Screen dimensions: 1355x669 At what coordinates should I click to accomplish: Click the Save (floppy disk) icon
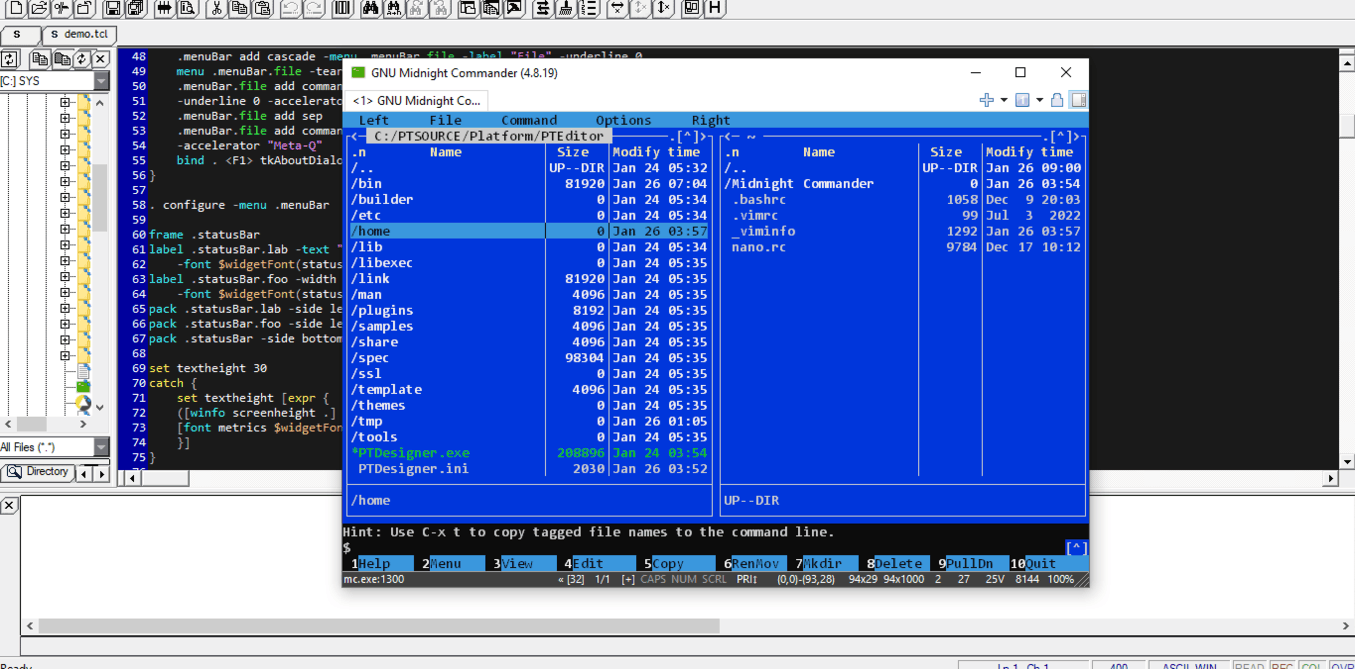[x=112, y=9]
